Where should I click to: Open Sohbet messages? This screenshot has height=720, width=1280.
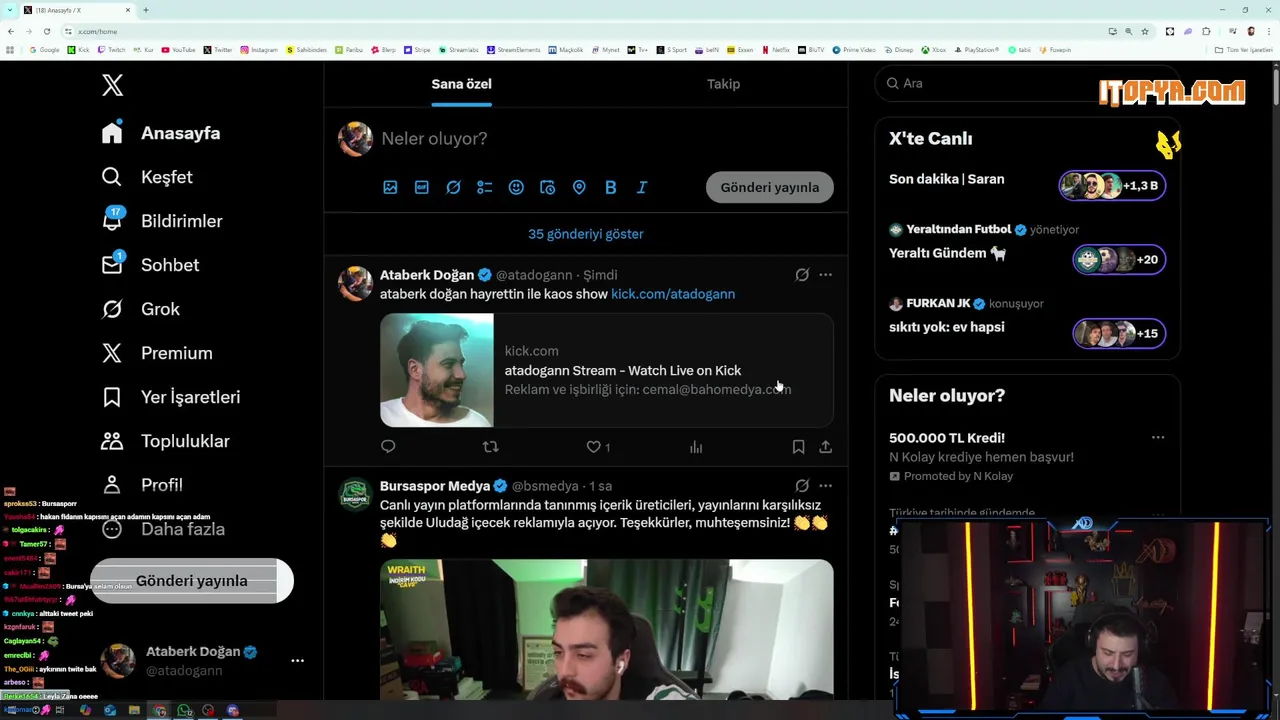(x=150, y=265)
